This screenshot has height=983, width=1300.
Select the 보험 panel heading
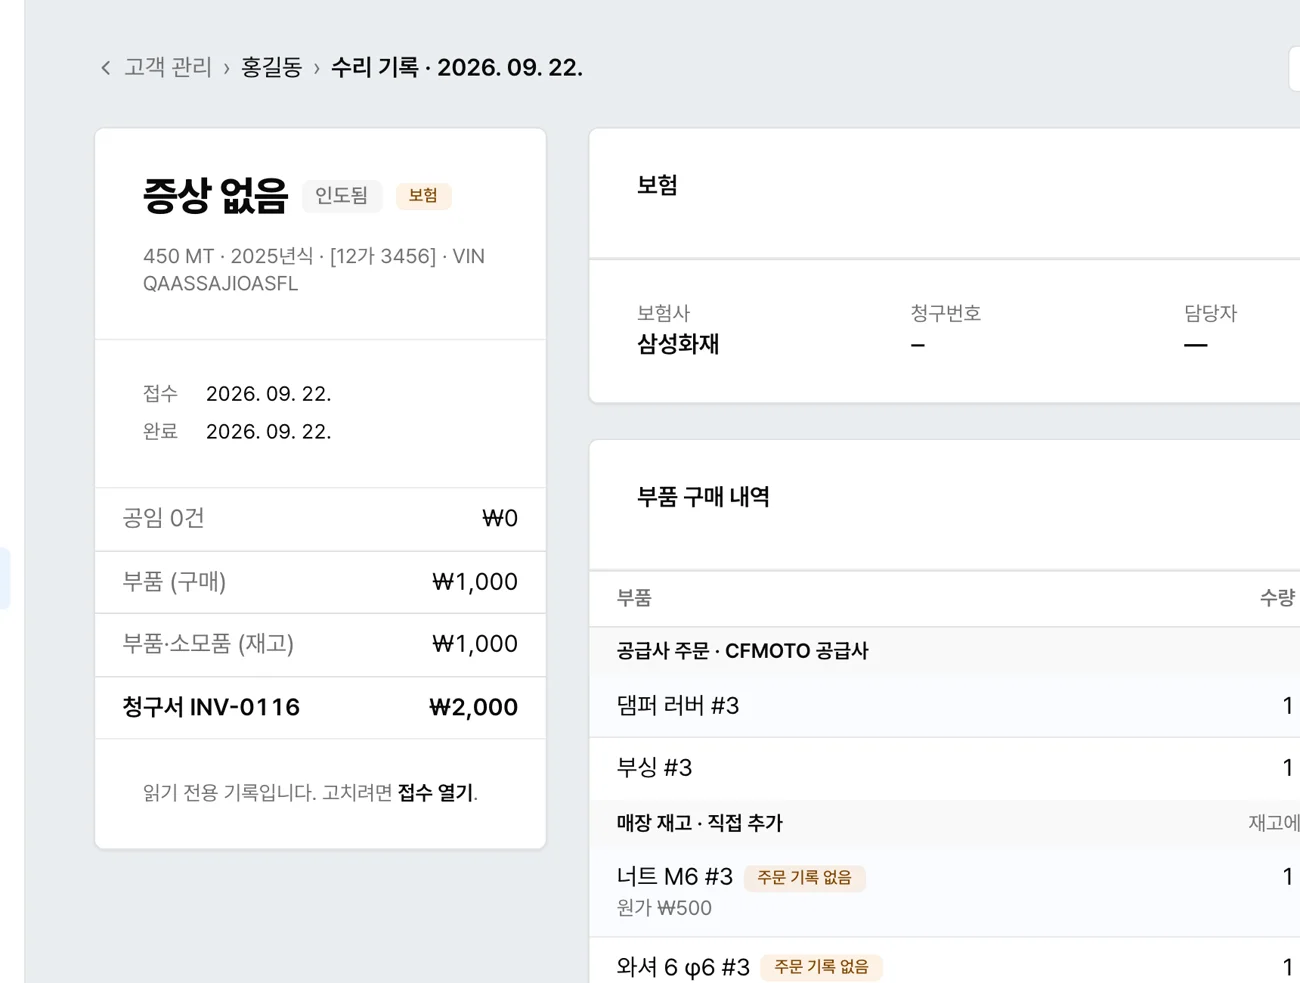[657, 185]
